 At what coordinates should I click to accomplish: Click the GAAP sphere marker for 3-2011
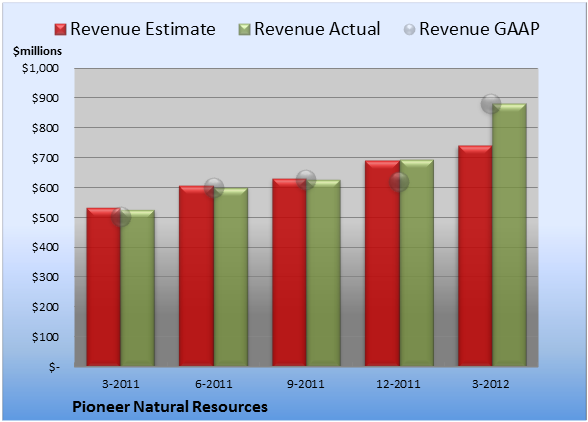coord(121,217)
